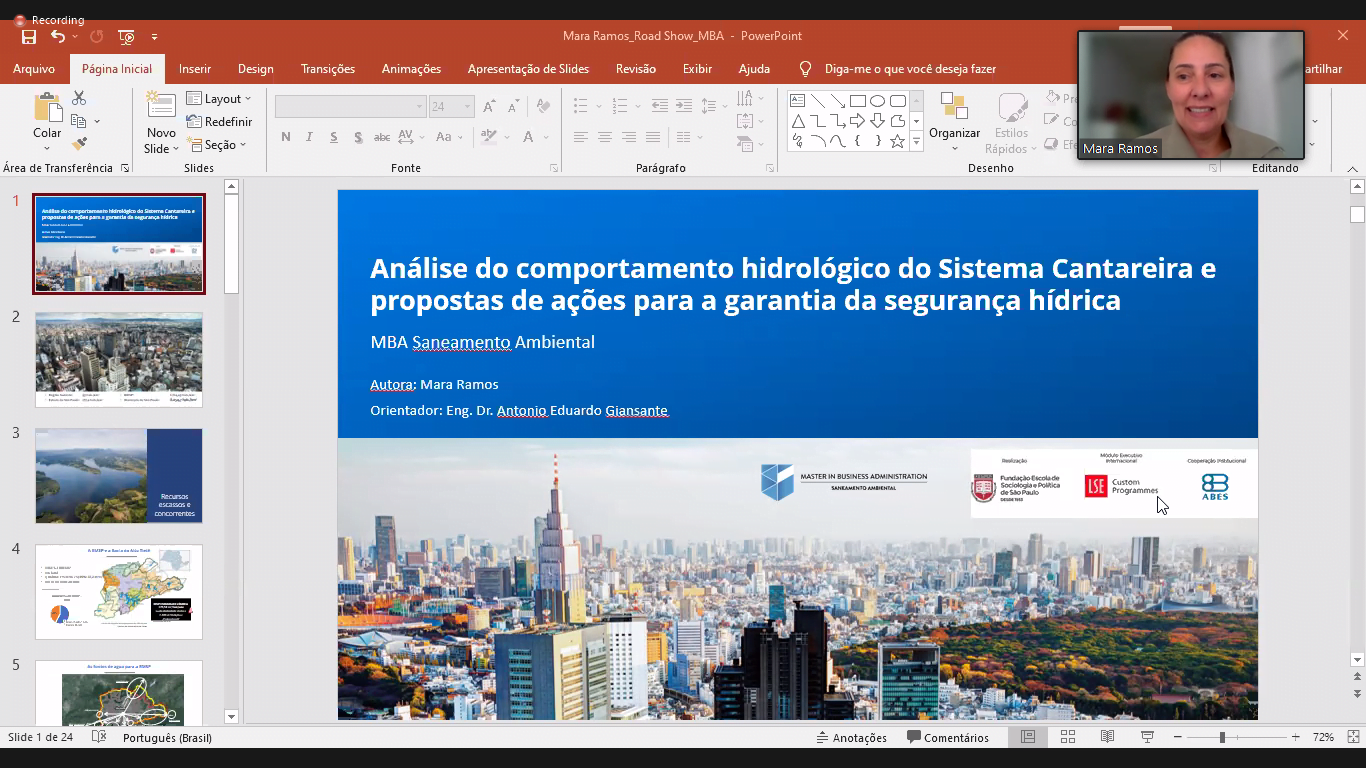
Task: Select slide 3 thumbnail Recursos escassos
Action: point(119,476)
